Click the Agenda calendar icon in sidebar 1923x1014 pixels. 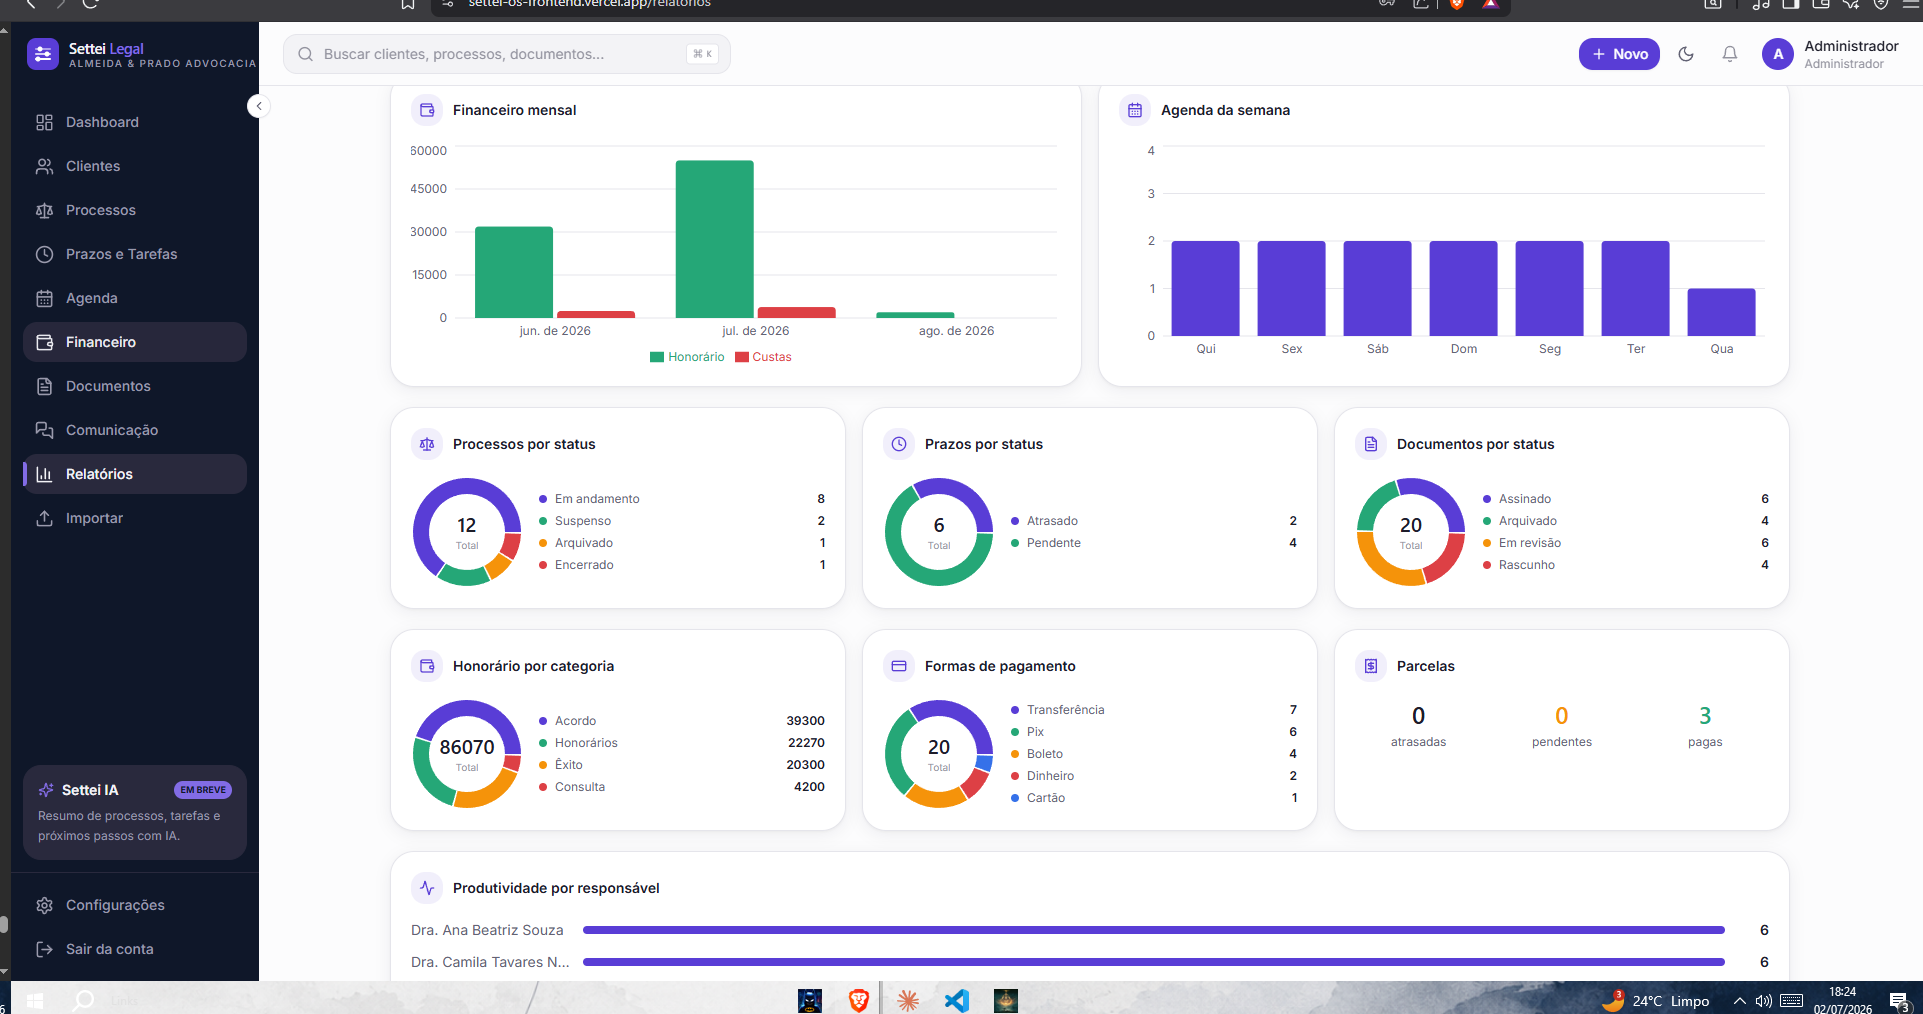(x=44, y=298)
